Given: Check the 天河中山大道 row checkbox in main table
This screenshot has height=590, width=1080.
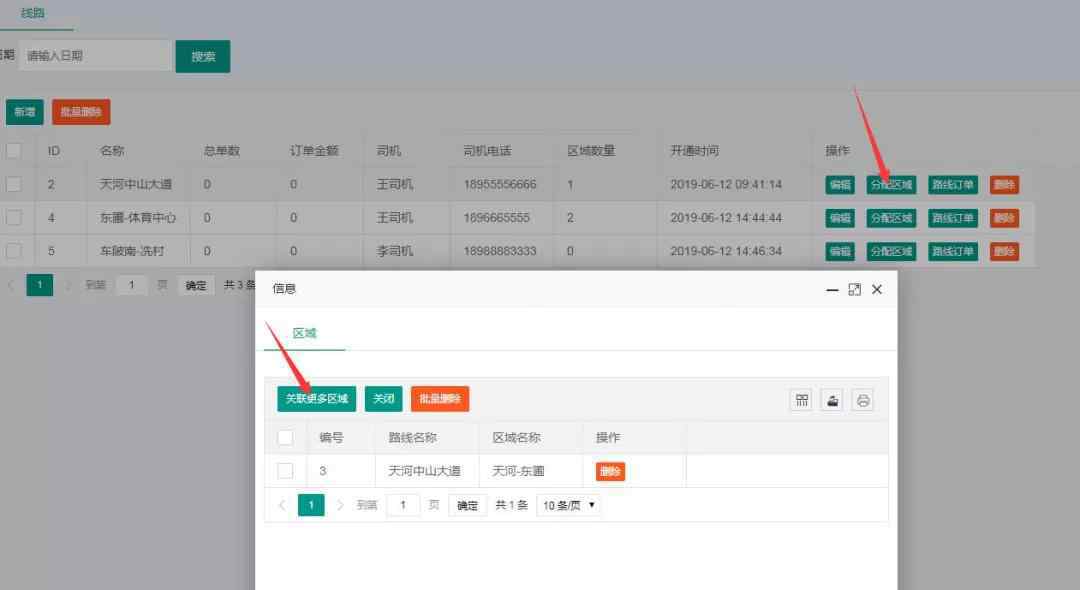Looking at the screenshot, I should 13,185.
